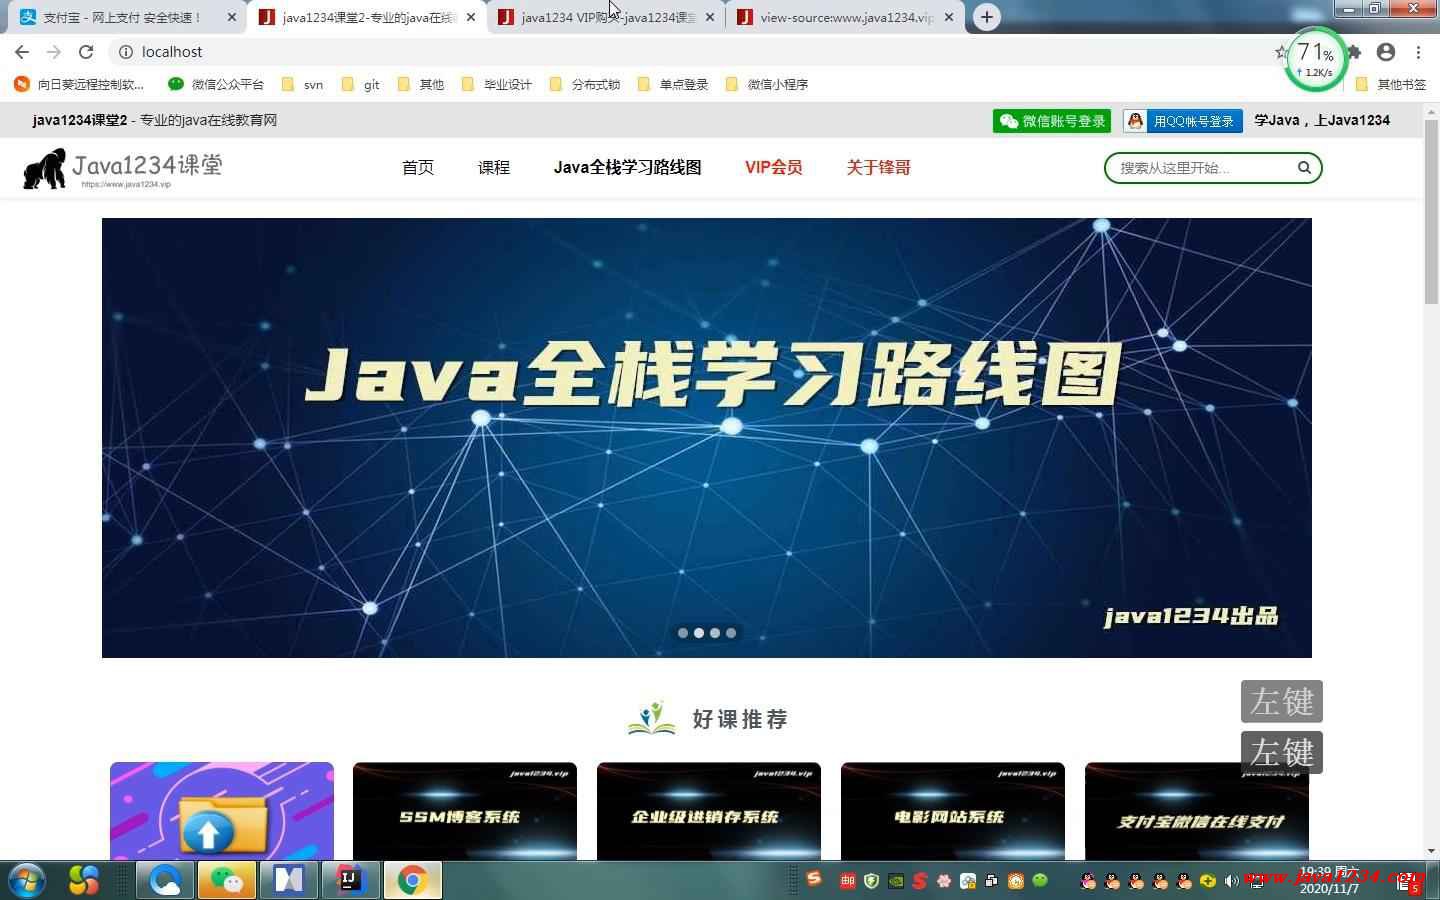
Task: Click the browser forward arrow
Action: pos(54,52)
